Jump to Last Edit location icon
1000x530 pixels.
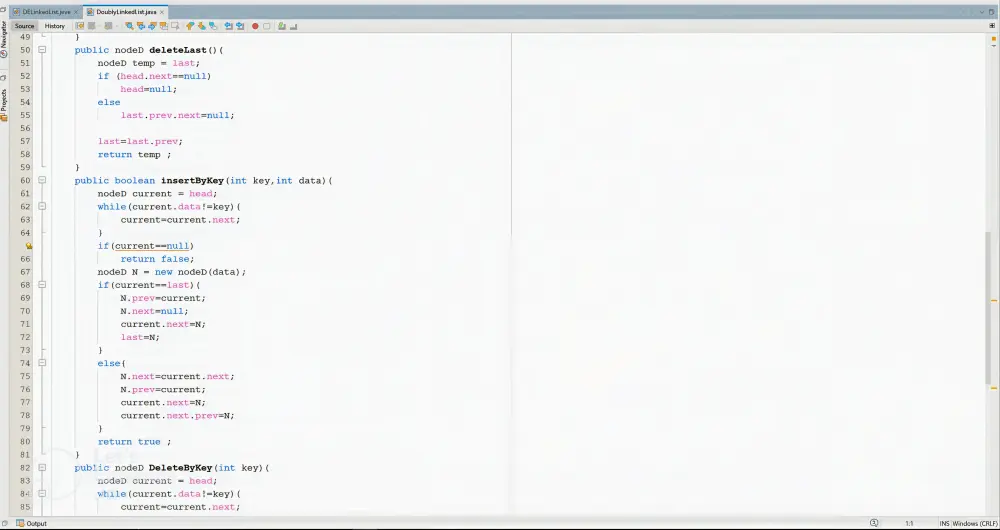80,26
